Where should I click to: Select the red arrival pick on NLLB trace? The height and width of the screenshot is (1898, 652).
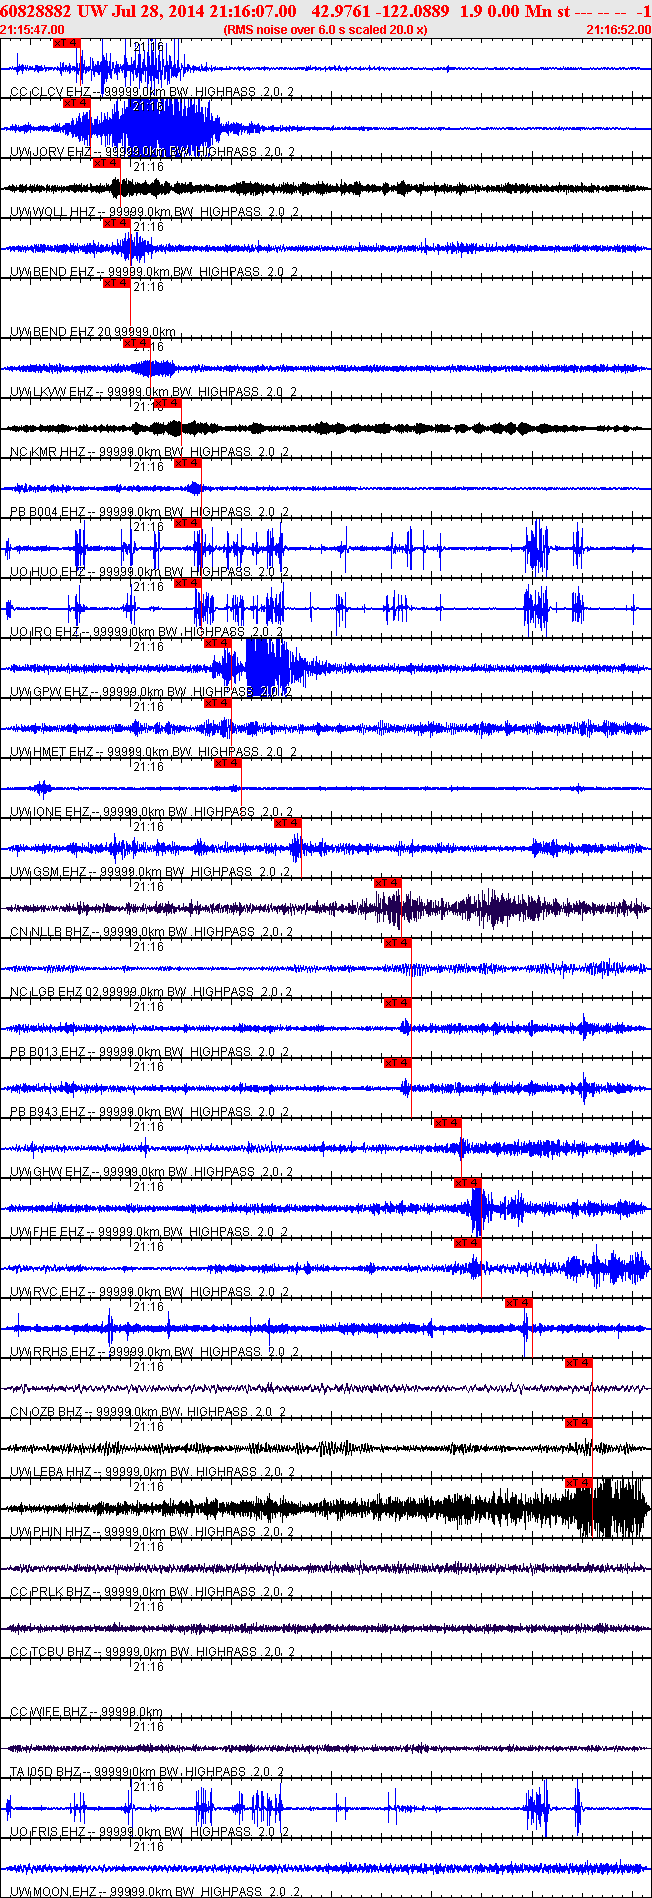pyautogui.click(x=388, y=883)
